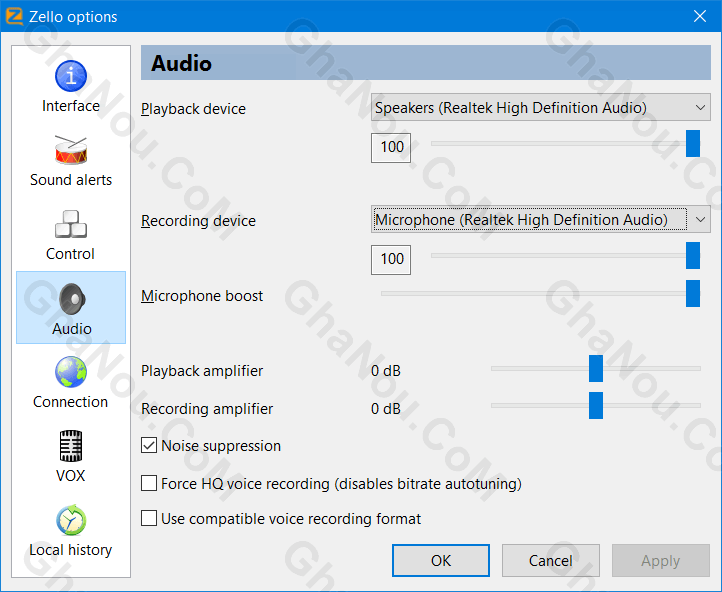Screen dimensions: 722x592
Task: Click the Zello logo in title bar
Action: click(14, 16)
